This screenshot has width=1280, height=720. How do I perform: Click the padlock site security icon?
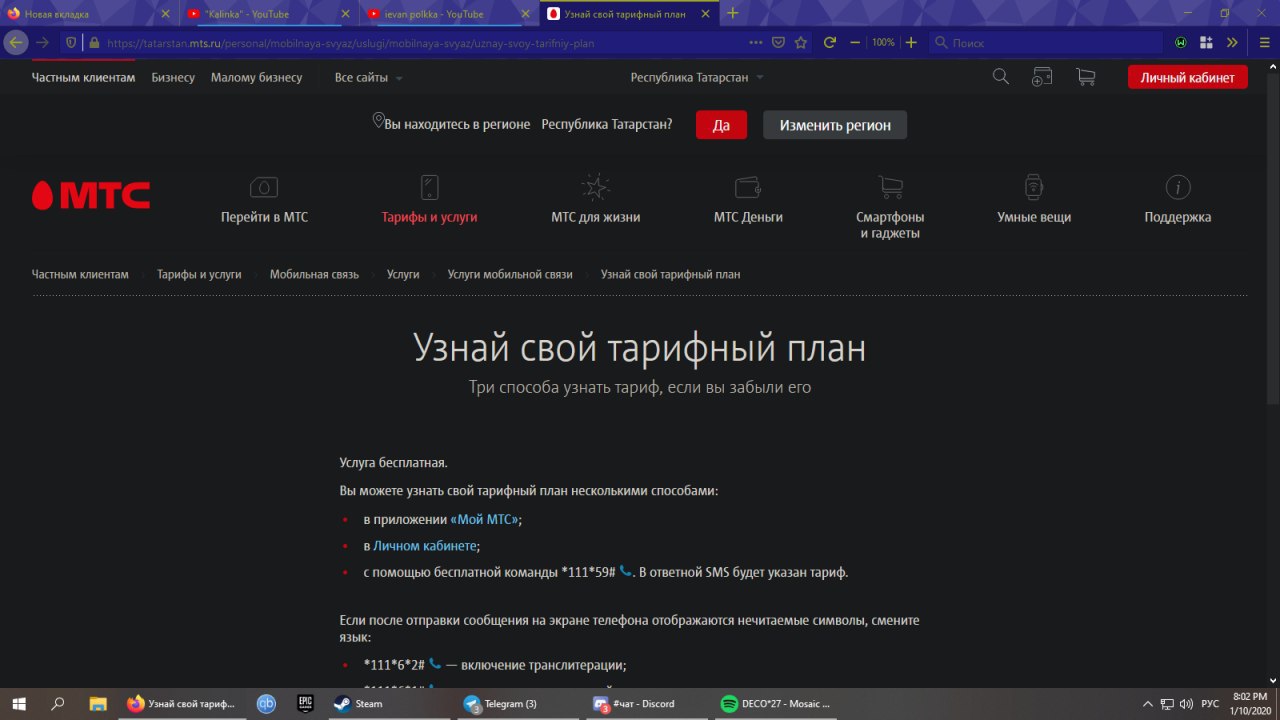click(x=94, y=43)
